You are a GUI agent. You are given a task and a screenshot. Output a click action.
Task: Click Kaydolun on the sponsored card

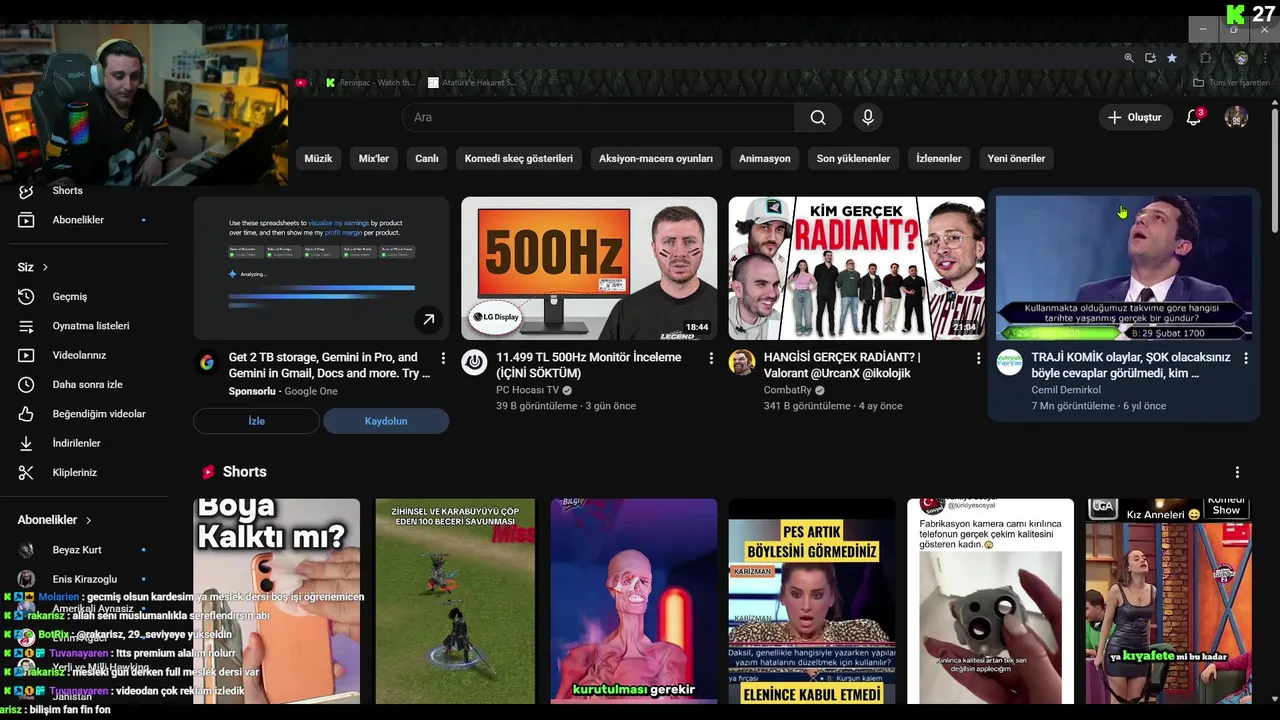click(x=386, y=421)
